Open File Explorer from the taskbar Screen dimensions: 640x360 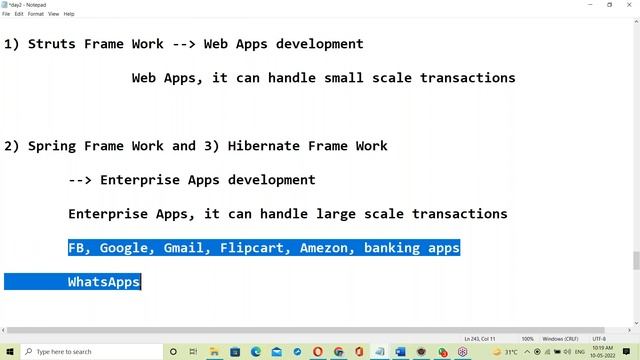click(x=214, y=351)
